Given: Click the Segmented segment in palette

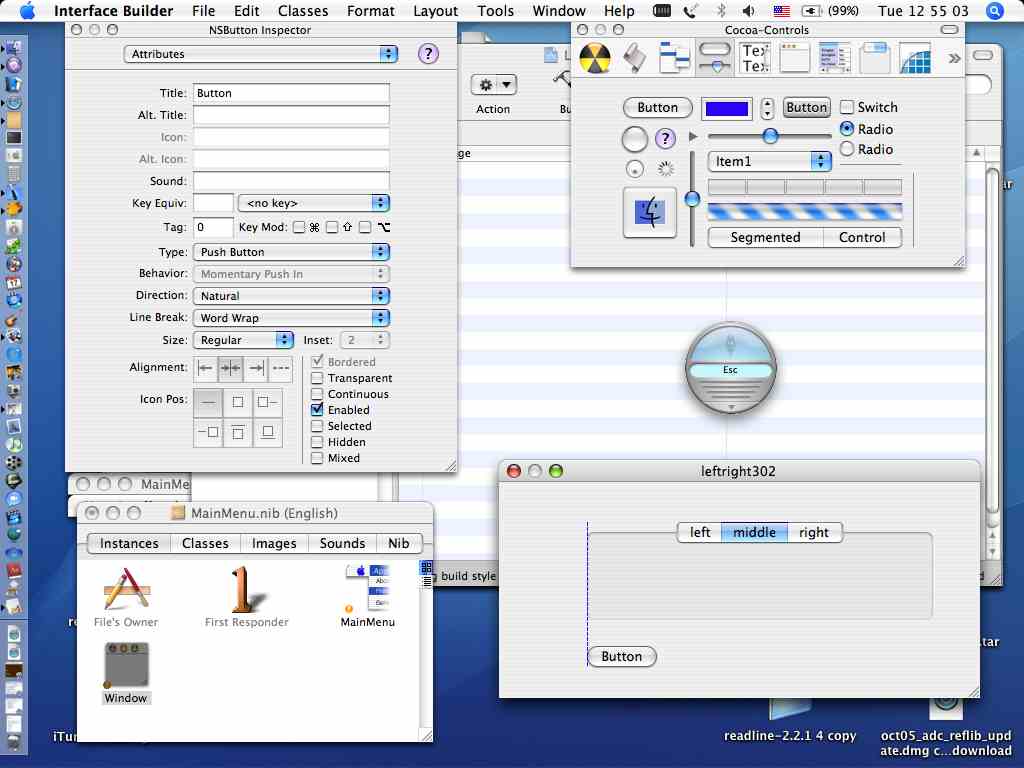Looking at the screenshot, I should coord(765,237).
